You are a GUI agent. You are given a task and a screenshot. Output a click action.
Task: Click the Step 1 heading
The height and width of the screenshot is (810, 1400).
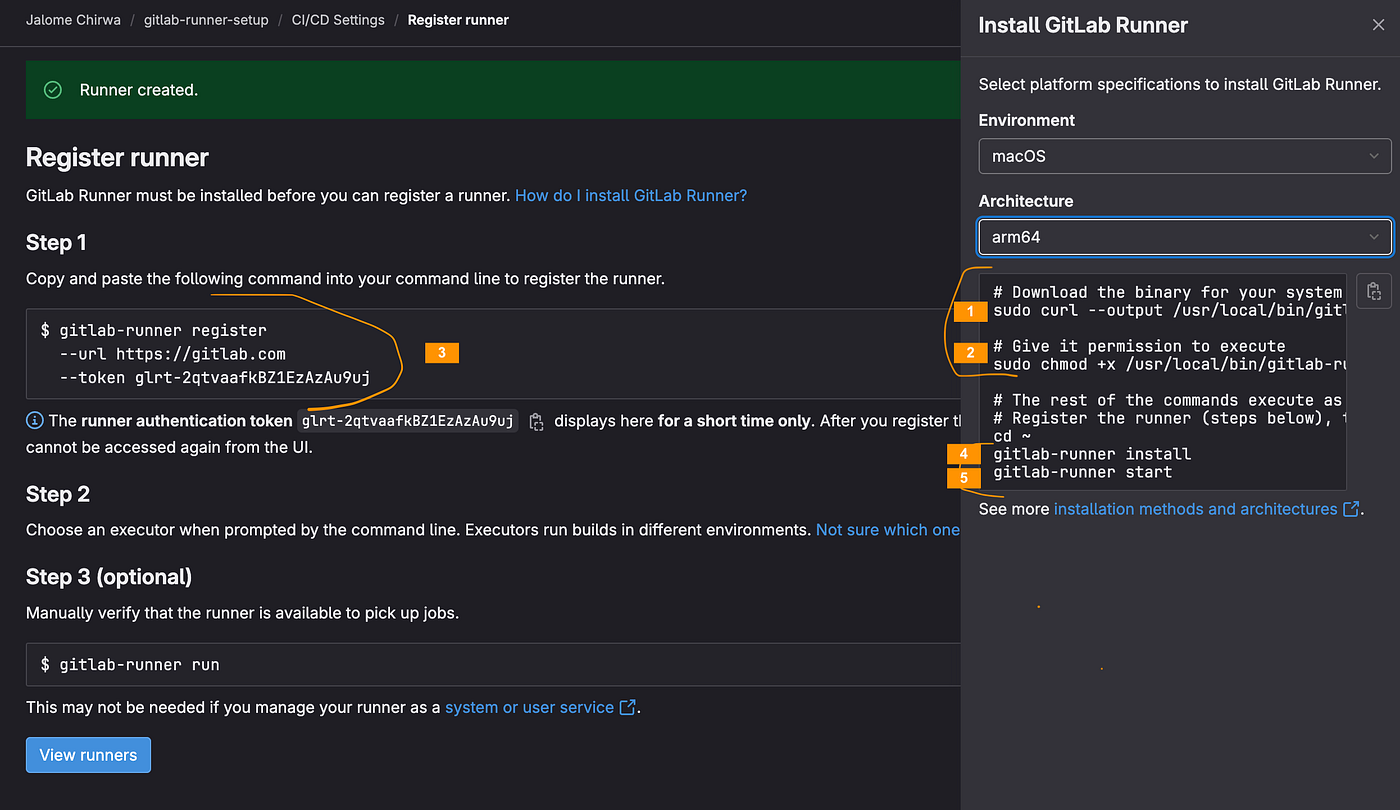tap(56, 243)
